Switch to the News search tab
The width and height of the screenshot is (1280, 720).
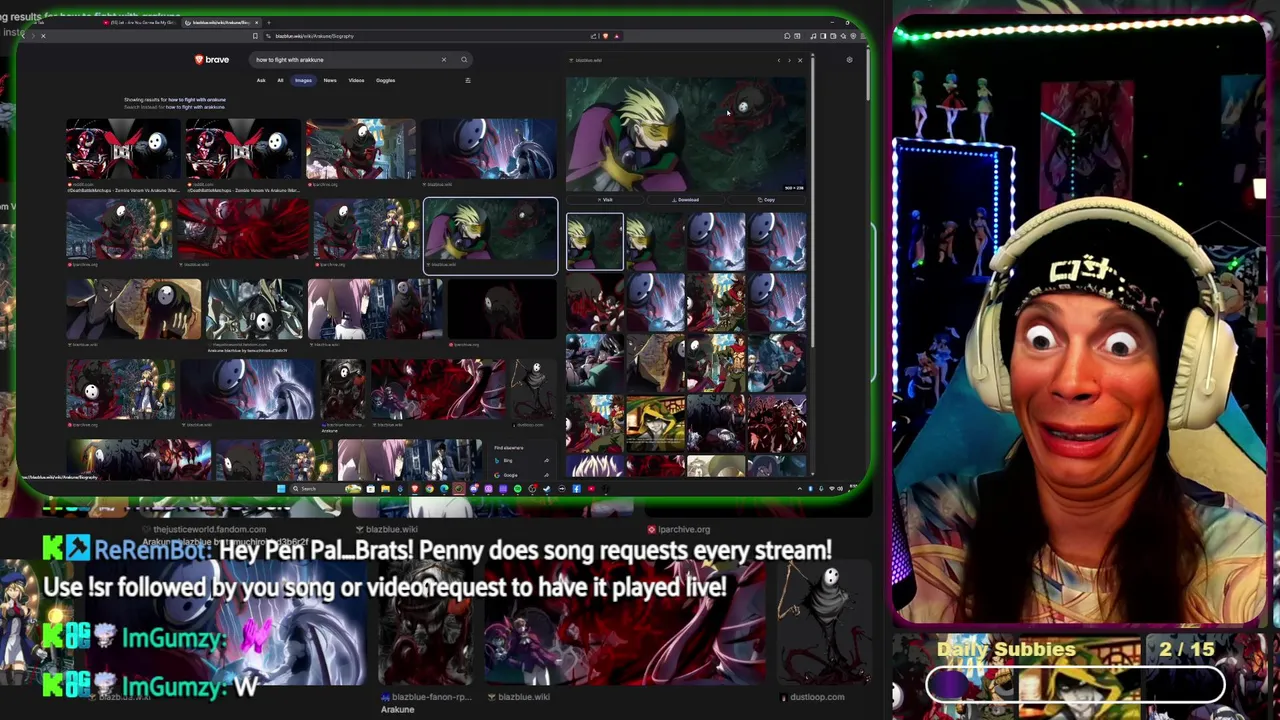point(330,80)
